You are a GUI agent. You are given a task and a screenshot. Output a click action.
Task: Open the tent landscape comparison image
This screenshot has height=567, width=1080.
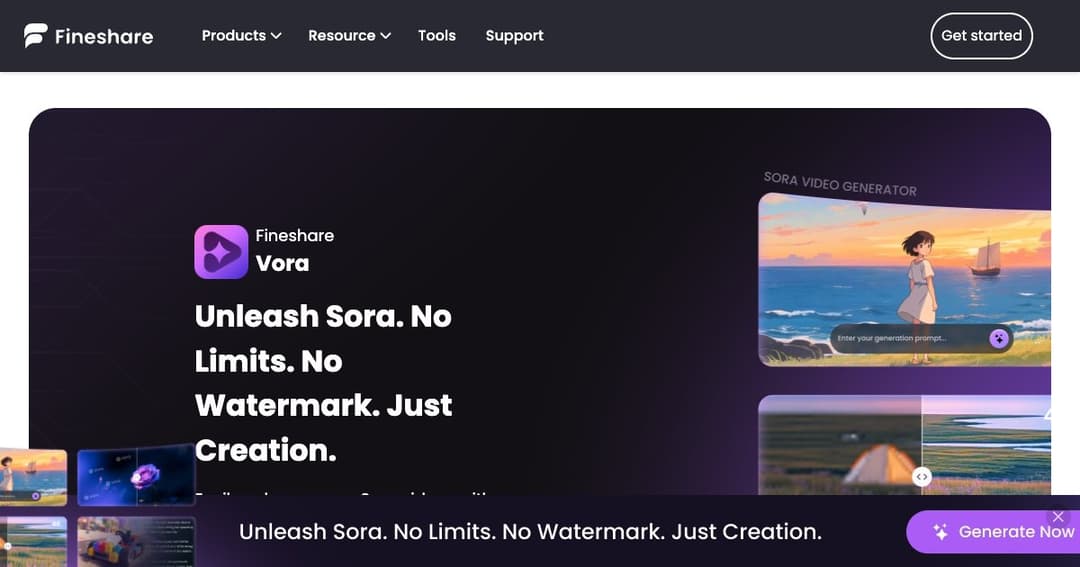pos(904,445)
